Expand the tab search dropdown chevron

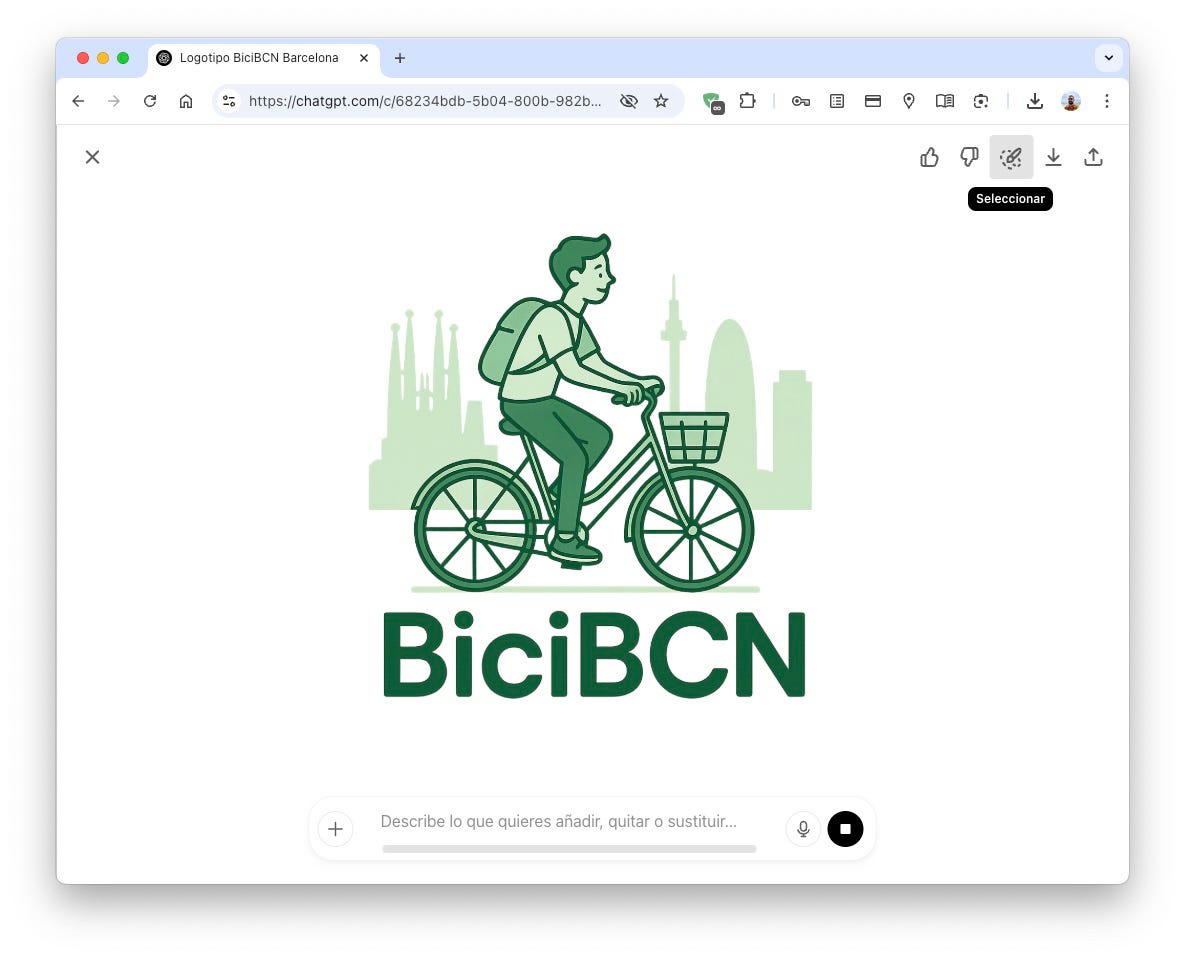(x=1109, y=58)
